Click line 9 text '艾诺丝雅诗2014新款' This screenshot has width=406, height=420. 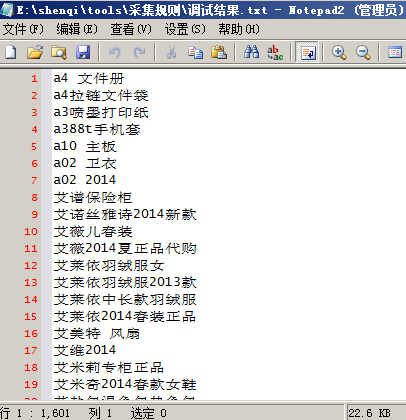point(125,215)
